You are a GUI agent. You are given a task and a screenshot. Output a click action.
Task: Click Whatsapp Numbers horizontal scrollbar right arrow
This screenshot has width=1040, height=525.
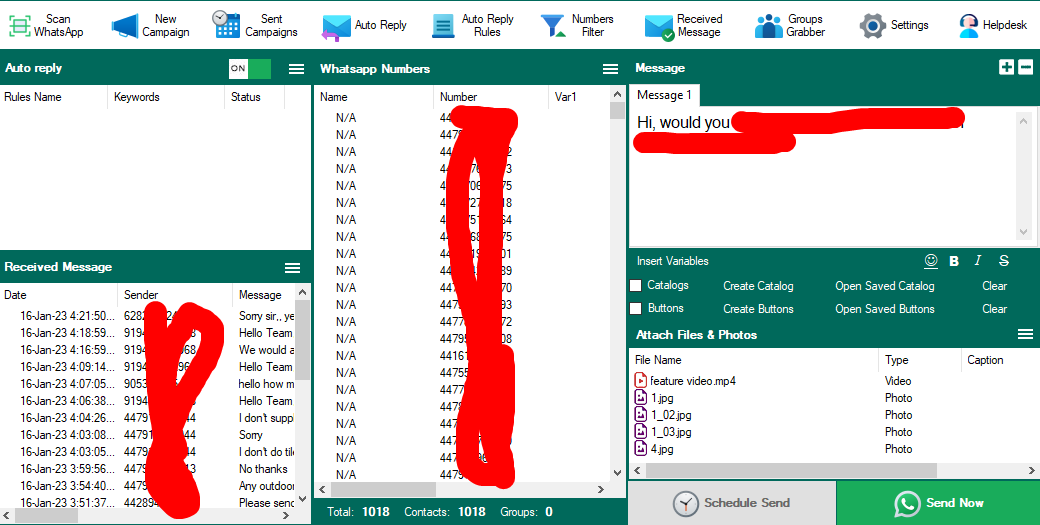(x=601, y=490)
